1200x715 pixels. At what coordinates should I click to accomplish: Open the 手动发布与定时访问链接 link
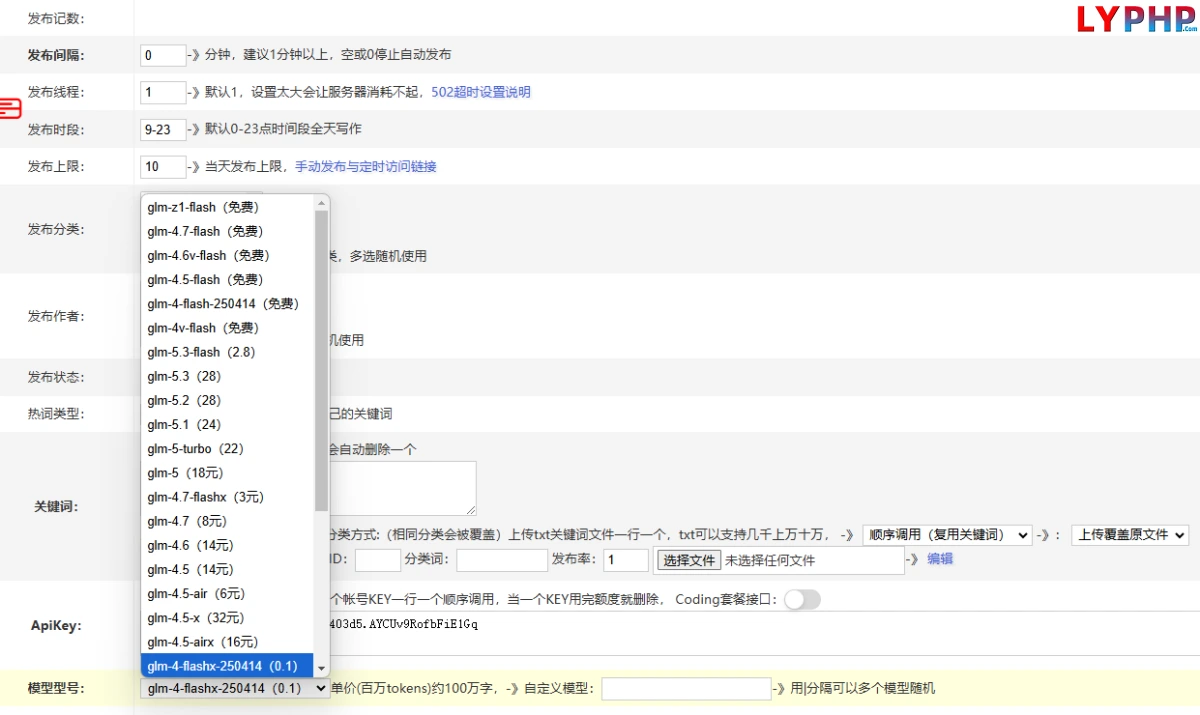[366, 166]
